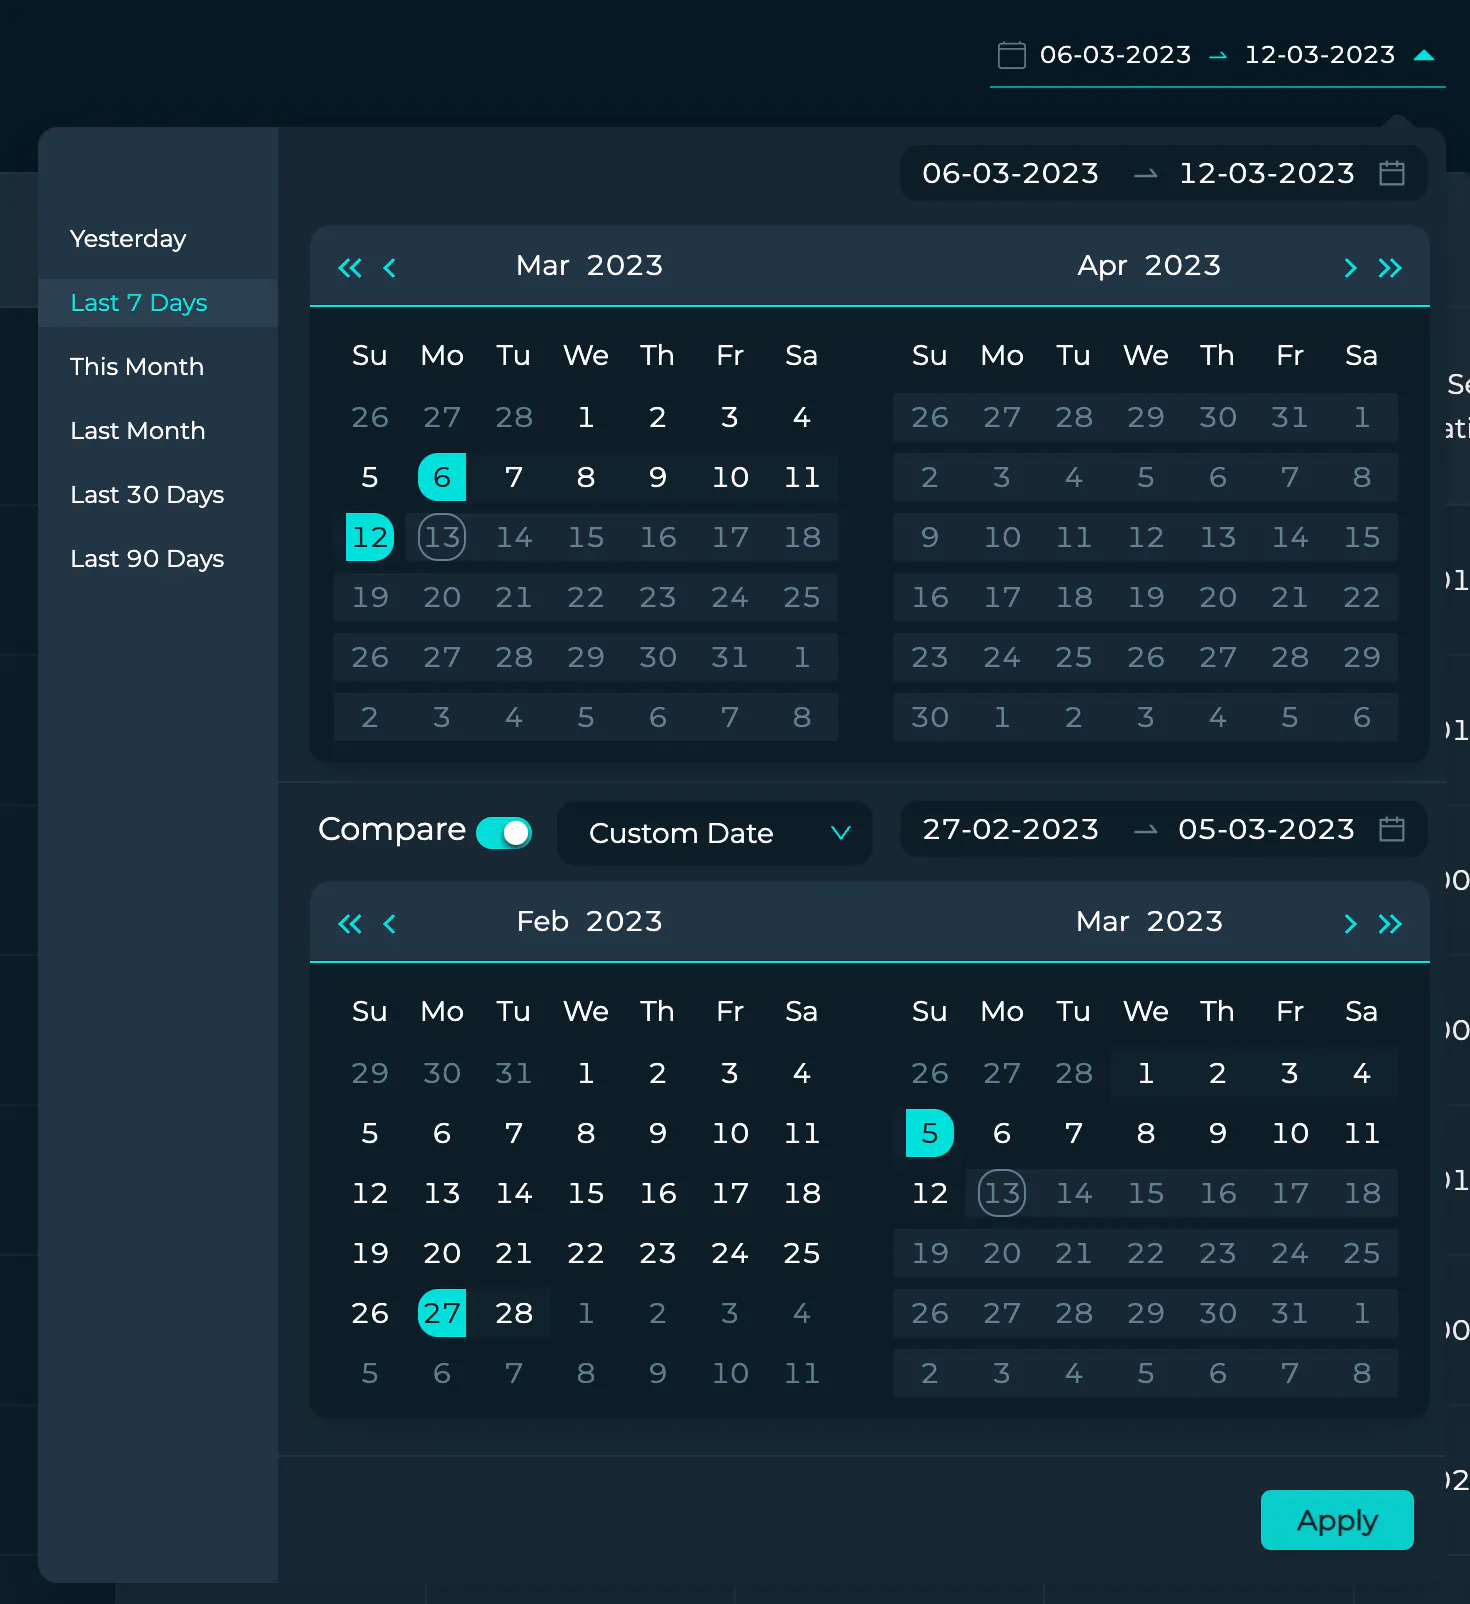Click start date 06-03-2023 in range input
The width and height of the screenshot is (1470, 1604).
(1010, 173)
